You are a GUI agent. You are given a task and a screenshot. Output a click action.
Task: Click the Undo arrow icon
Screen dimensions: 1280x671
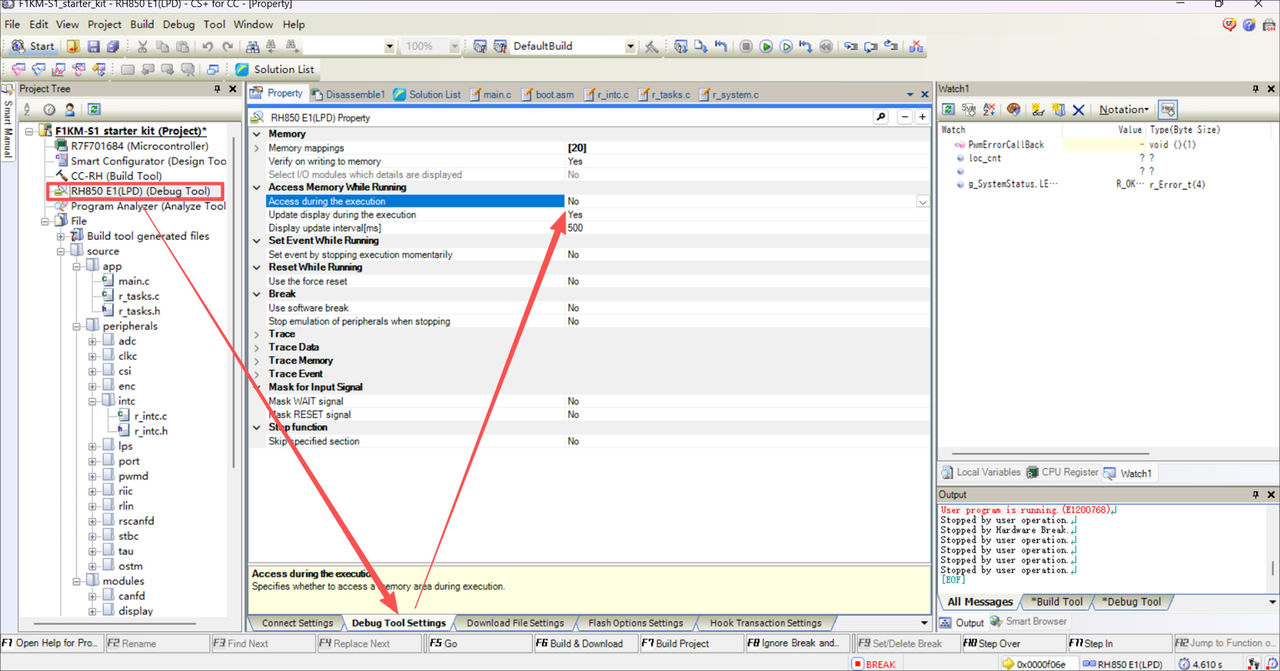pyautogui.click(x=207, y=46)
